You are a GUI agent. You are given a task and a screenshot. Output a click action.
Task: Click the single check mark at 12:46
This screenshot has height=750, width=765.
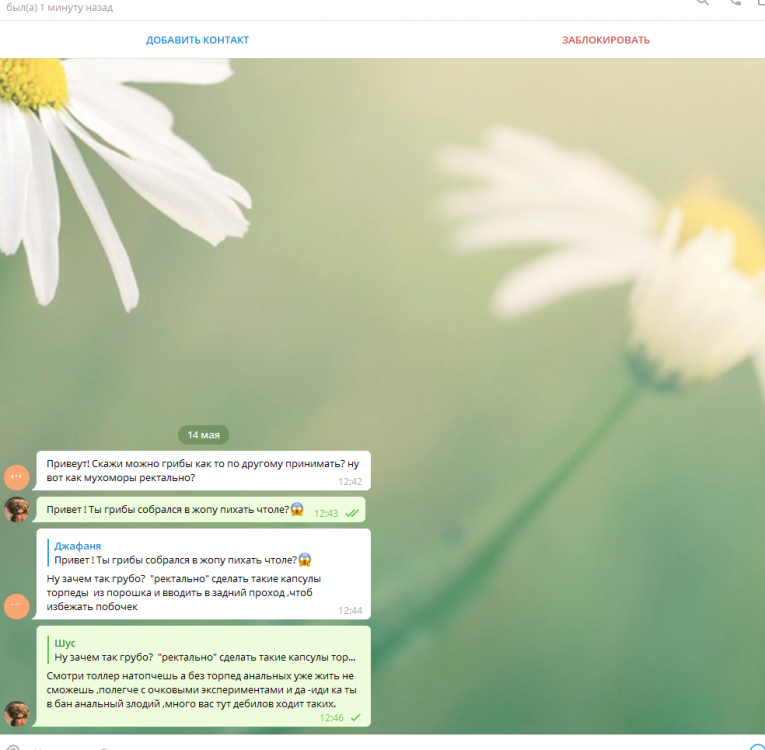click(x=356, y=717)
